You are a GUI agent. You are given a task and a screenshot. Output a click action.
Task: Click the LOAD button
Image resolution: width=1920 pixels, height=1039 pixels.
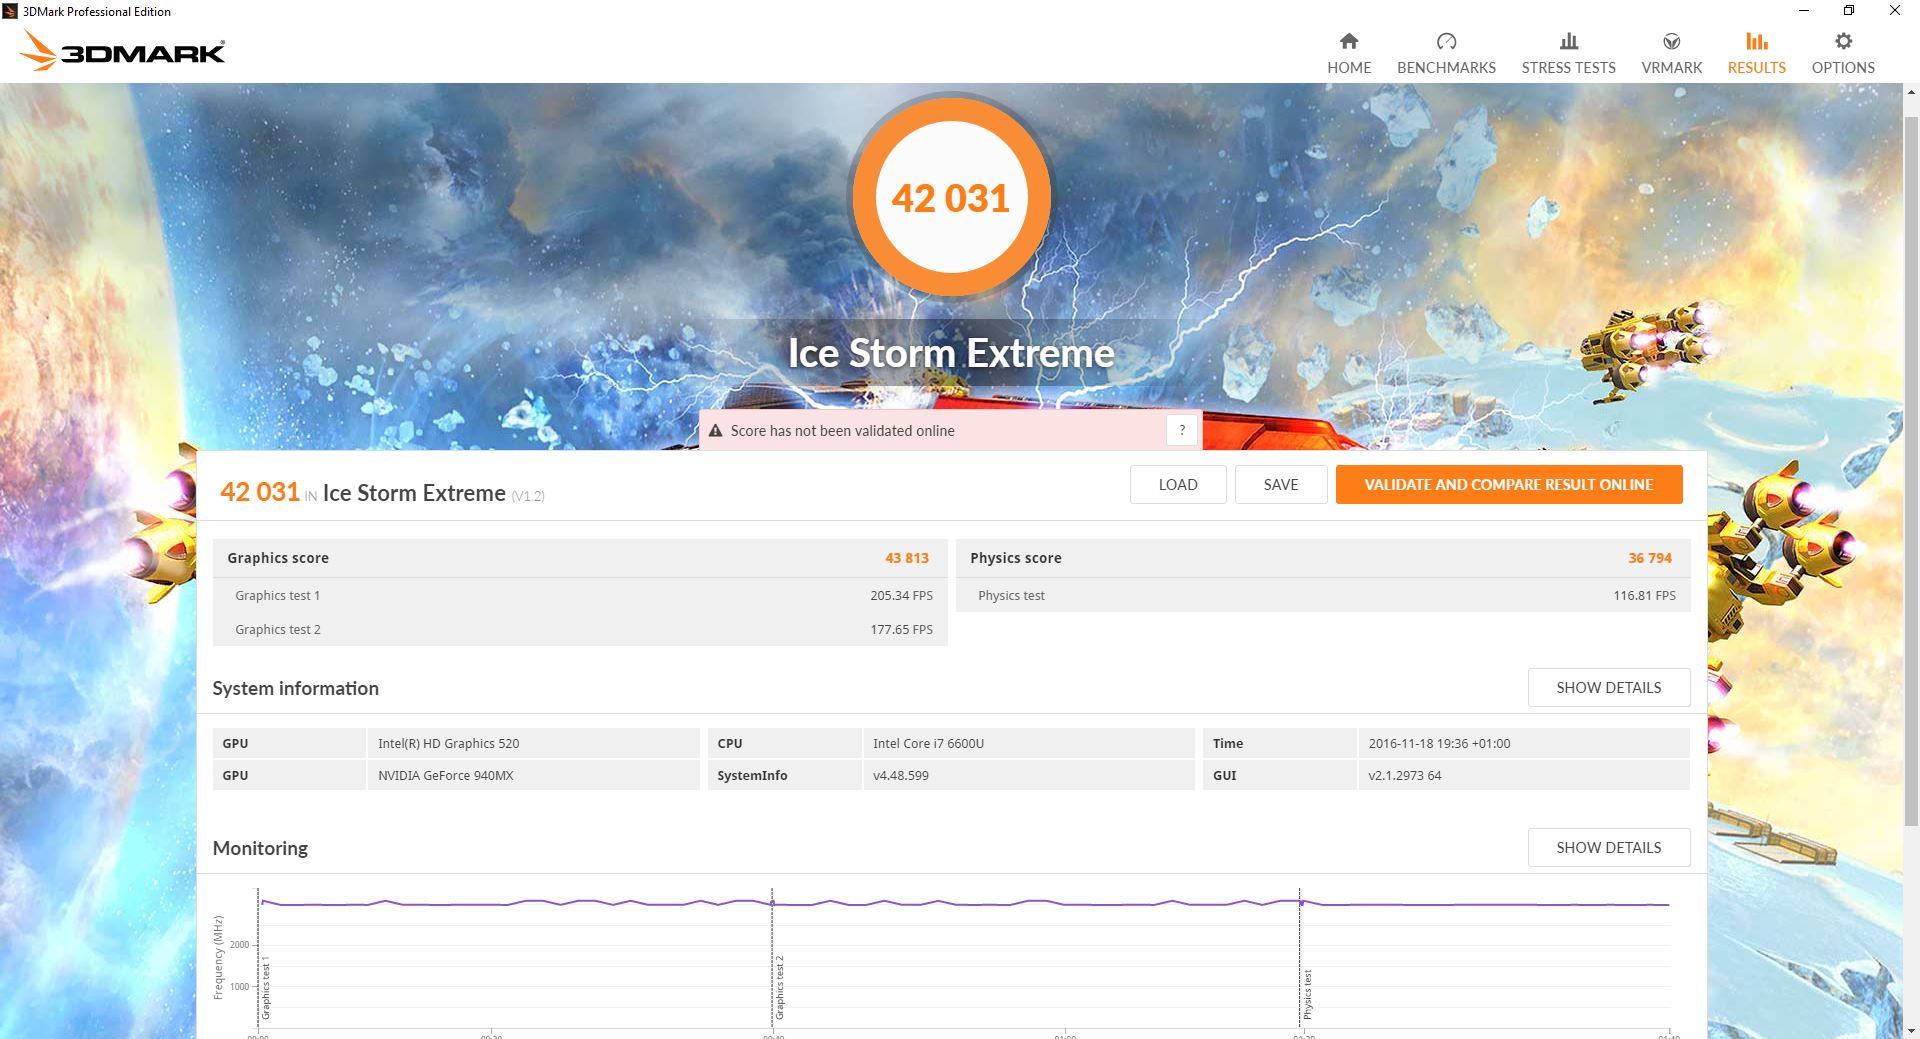1178,484
